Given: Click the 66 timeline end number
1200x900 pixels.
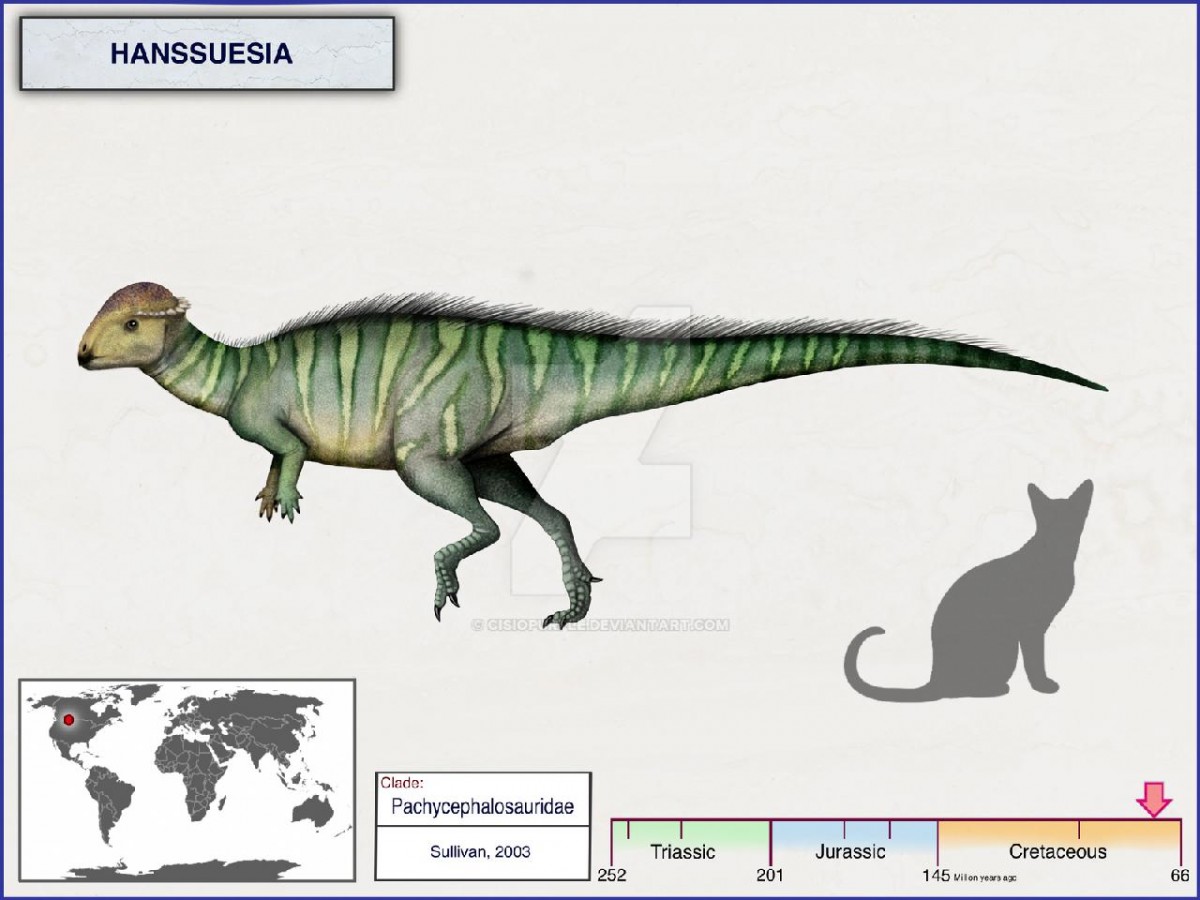Looking at the screenshot, I should [x=1180, y=877].
